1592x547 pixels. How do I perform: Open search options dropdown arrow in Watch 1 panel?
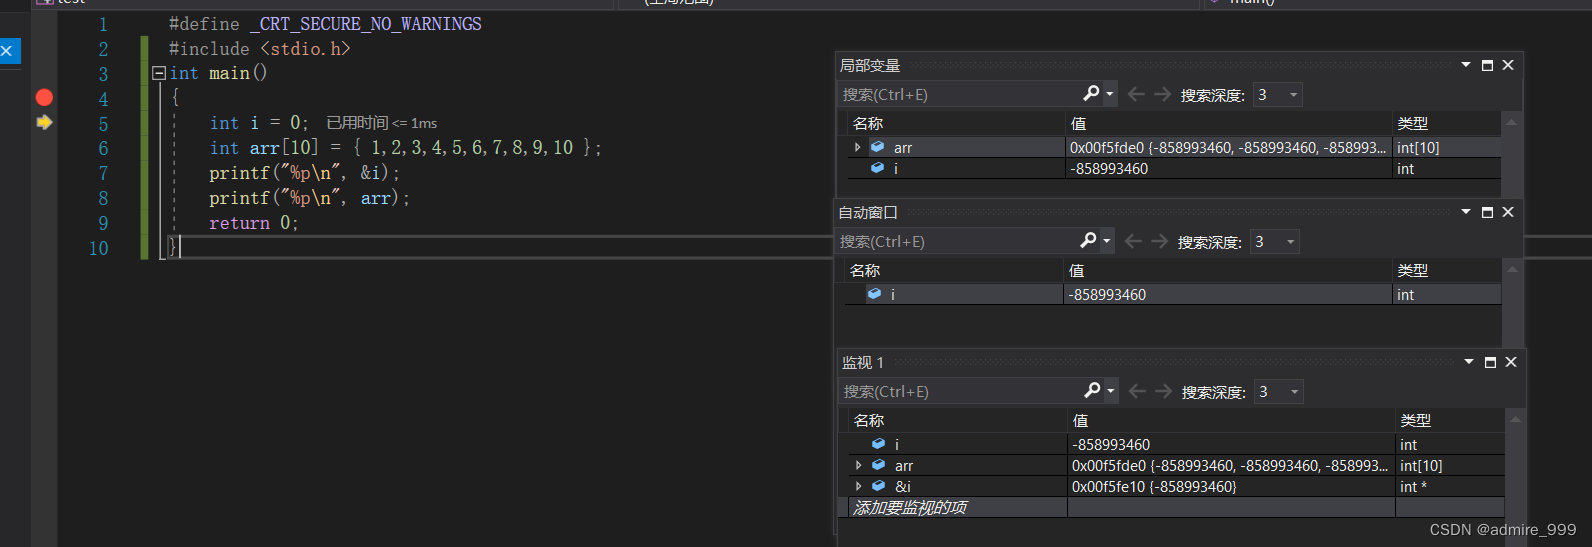[1111, 391]
